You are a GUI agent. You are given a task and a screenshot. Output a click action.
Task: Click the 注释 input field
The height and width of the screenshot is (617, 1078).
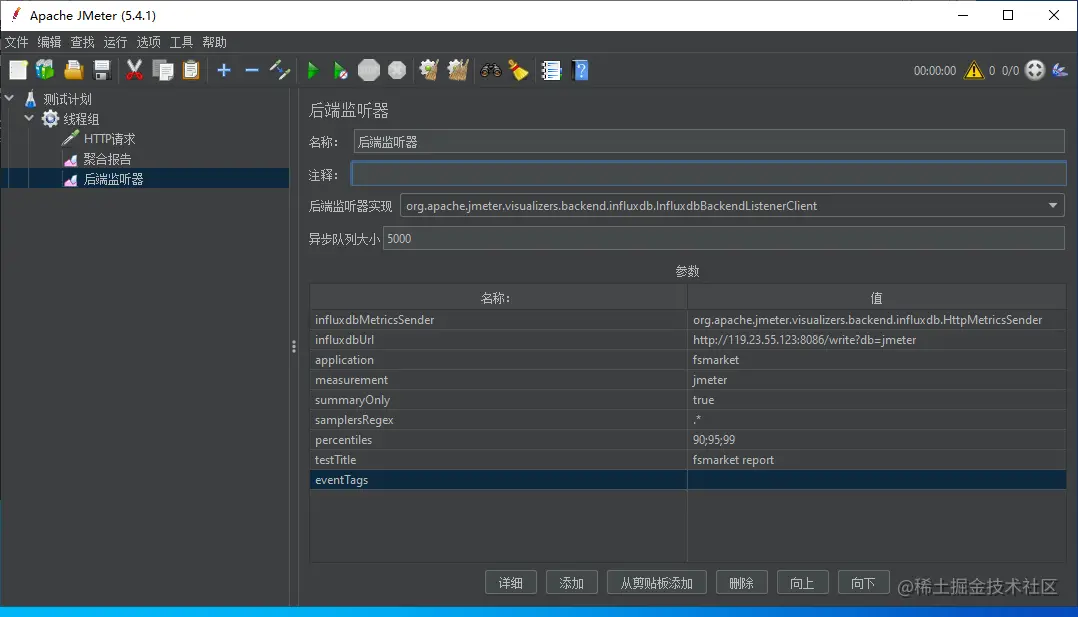point(709,174)
